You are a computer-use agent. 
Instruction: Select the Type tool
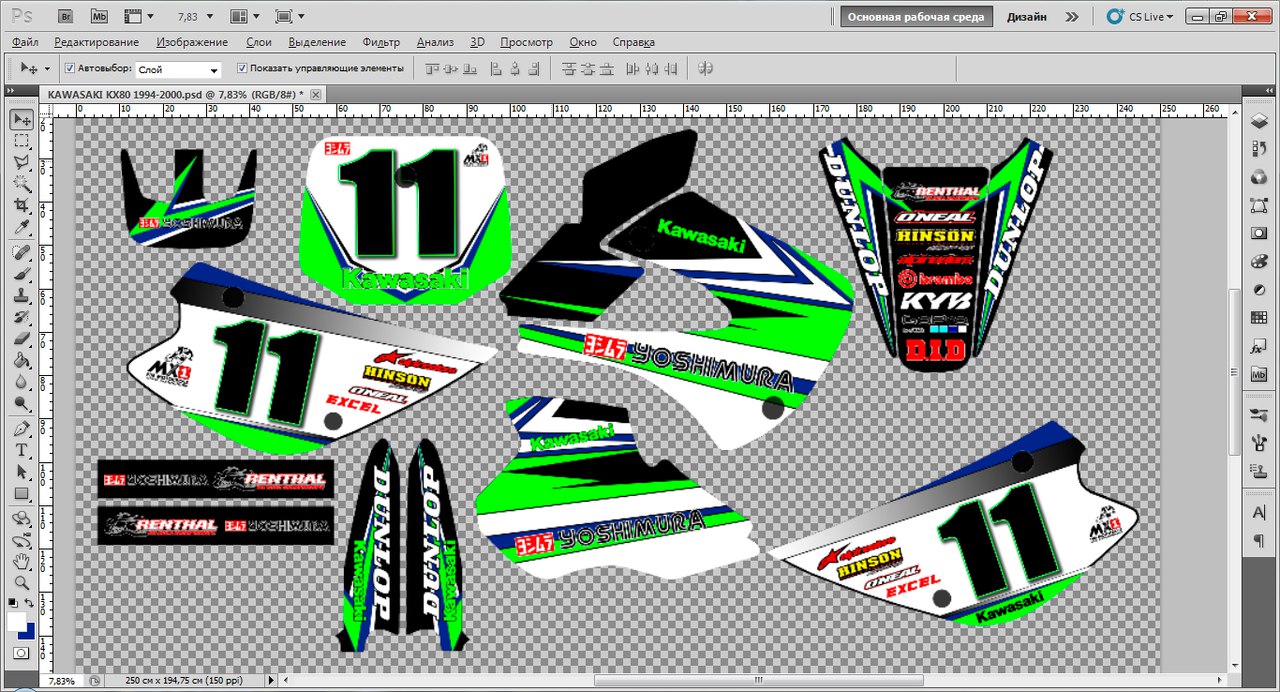coord(21,451)
